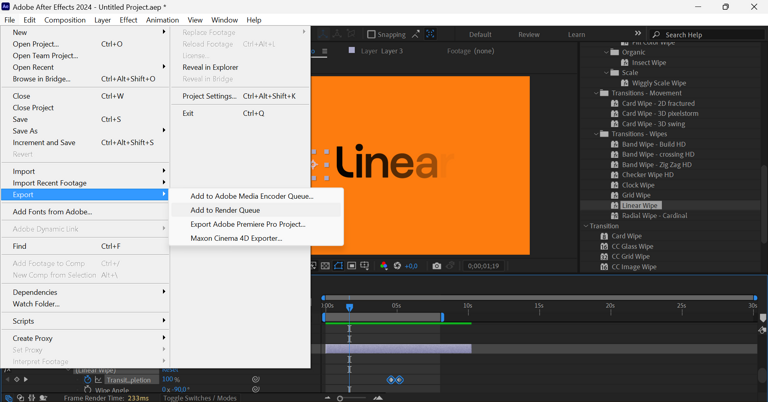Click the timeline zoom out mountain icon
Viewport: 768px width, 402px height.
coord(328,398)
